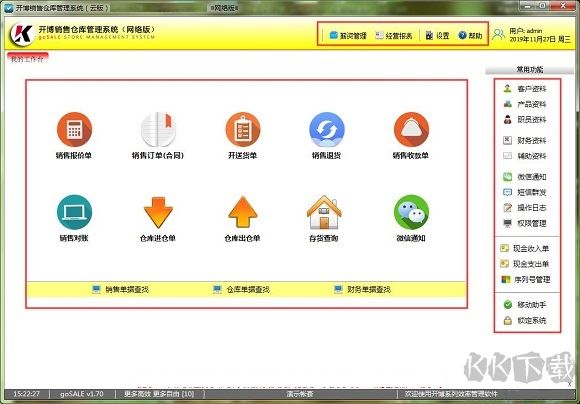This screenshot has width=580, height=404.
Task: Open the 存货查询 house icon
Action: [324, 212]
